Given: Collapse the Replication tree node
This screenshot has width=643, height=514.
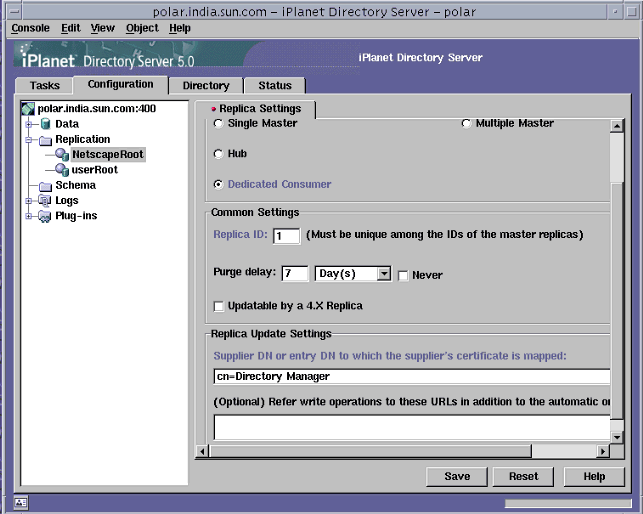Looking at the screenshot, I should (x=29, y=140).
